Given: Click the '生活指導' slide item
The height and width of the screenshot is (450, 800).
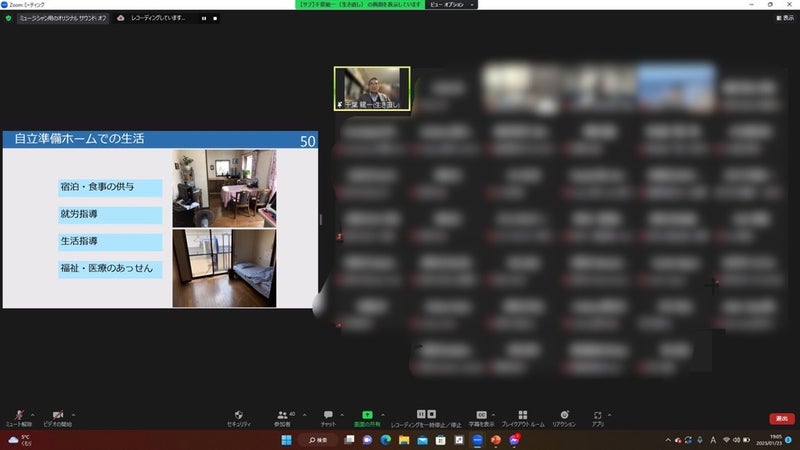Looking at the screenshot, I should pos(110,241).
